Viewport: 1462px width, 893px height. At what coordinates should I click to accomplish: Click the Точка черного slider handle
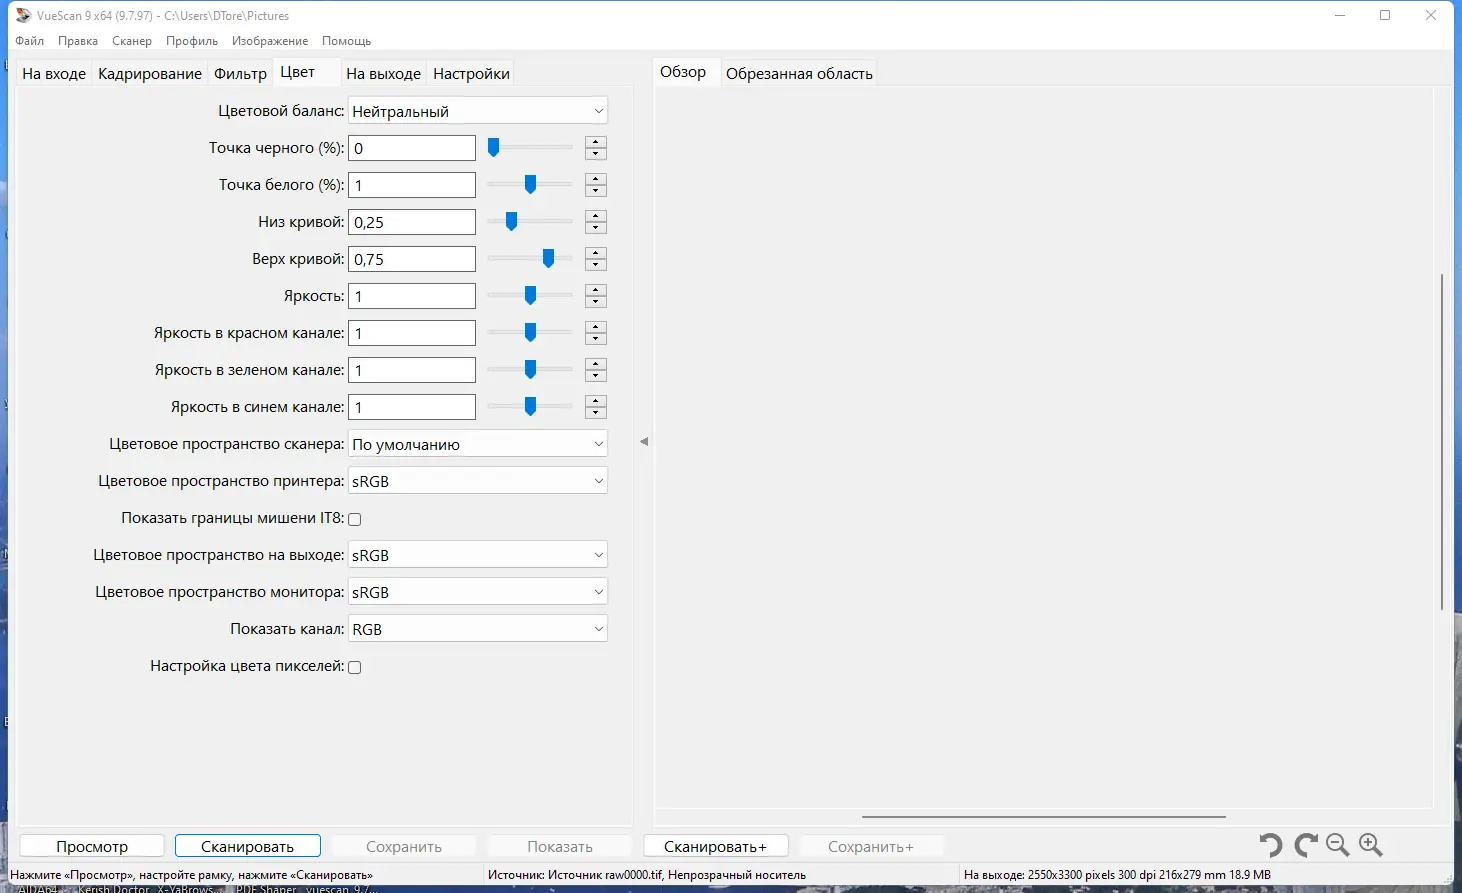coord(493,148)
